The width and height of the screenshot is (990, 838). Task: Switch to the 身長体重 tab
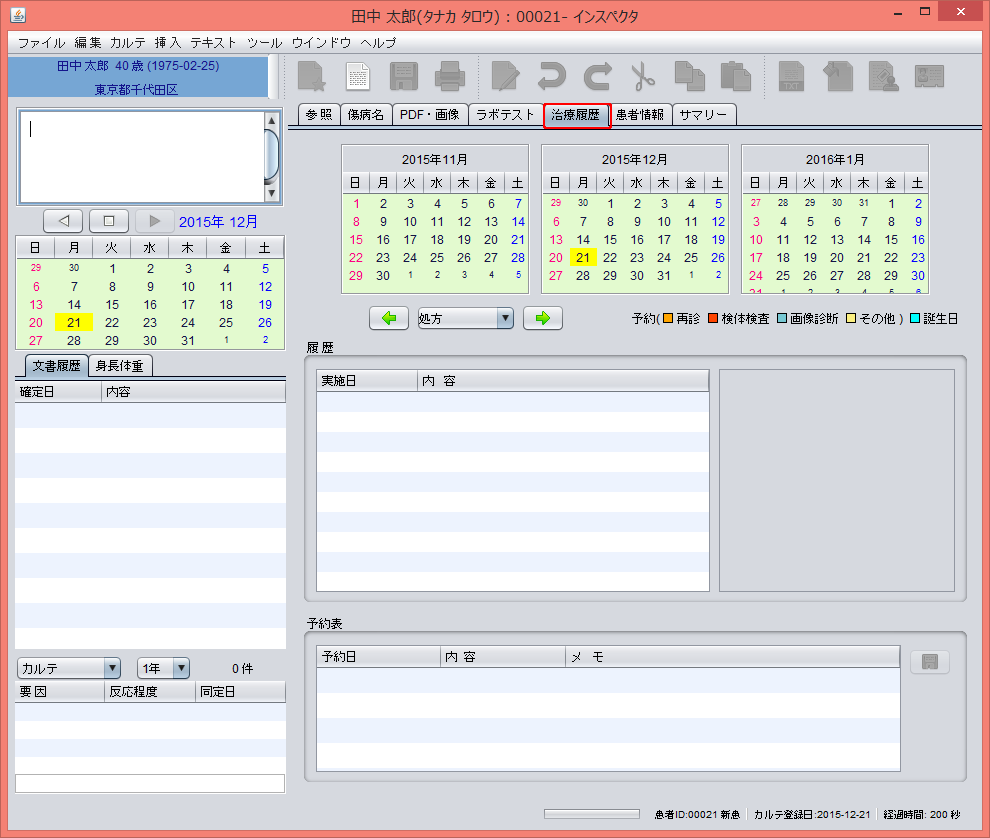pos(119,366)
